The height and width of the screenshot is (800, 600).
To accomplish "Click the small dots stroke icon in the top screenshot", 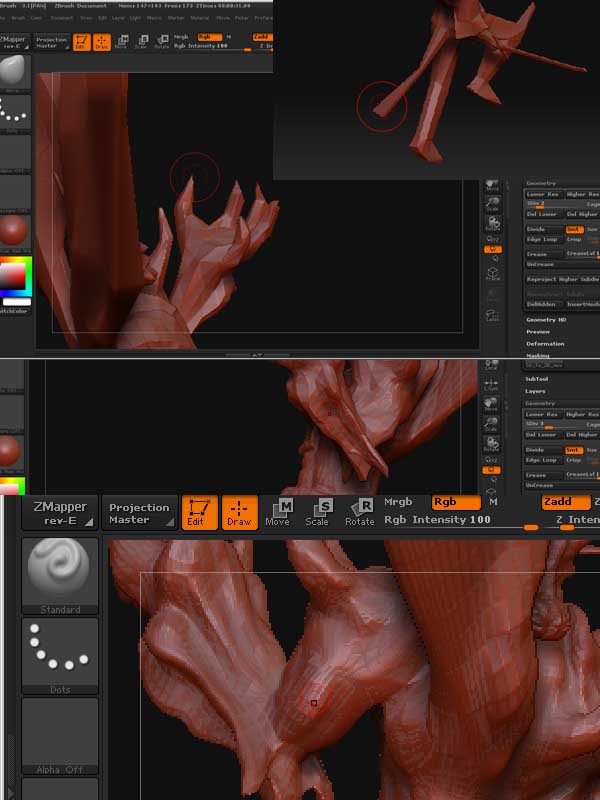I will (x=14, y=112).
